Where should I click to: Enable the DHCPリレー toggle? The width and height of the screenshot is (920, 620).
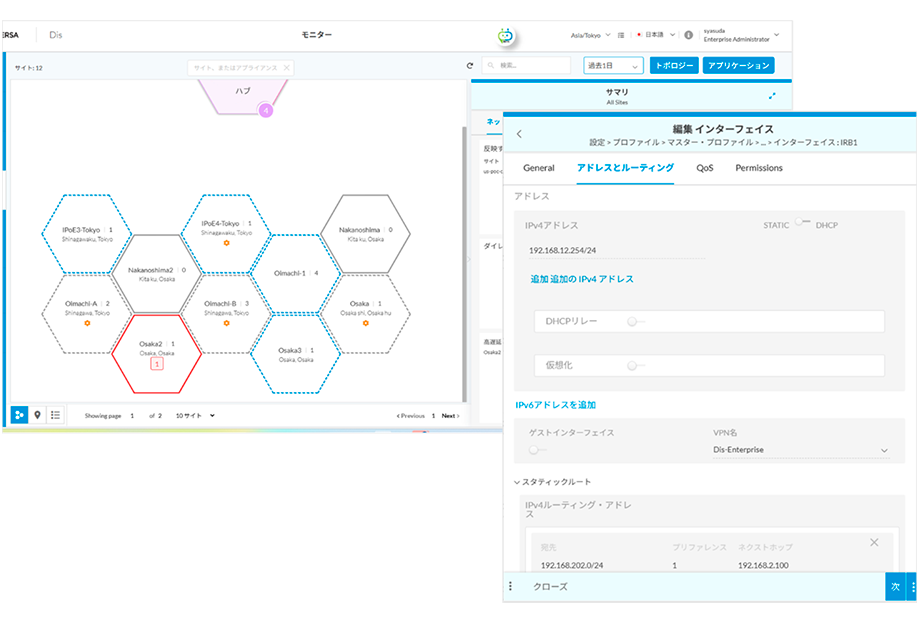pyautogui.click(x=633, y=321)
